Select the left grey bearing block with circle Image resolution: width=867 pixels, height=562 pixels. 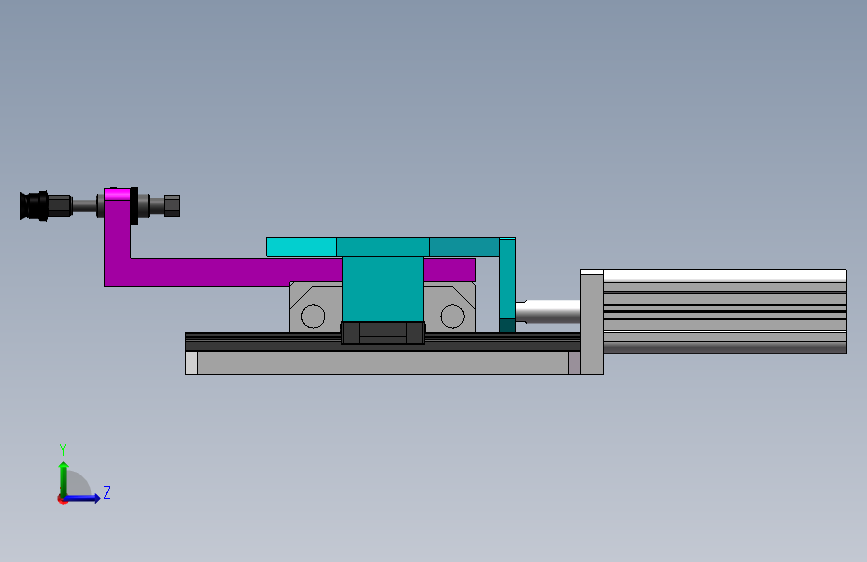(314, 308)
